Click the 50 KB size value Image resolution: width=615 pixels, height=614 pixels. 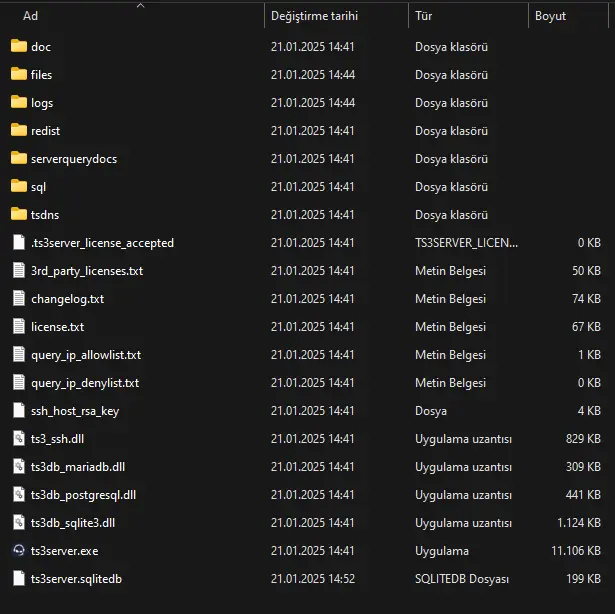586,271
